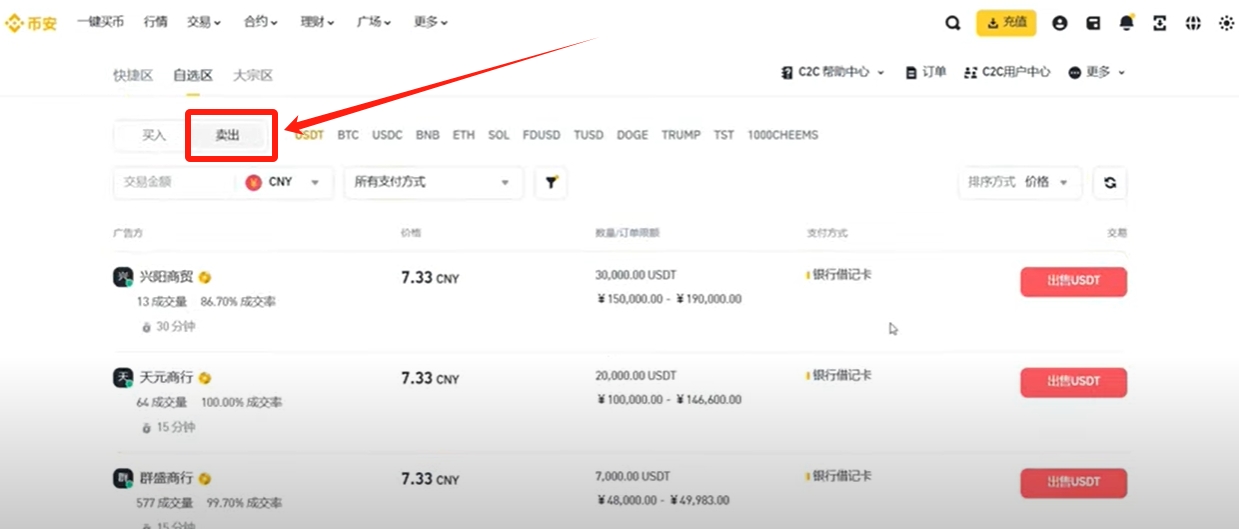Image resolution: width=1239 pixels, height=529 pixels.
Task: Click verified badge next to 群盛商行
Action: click(204, 479)
